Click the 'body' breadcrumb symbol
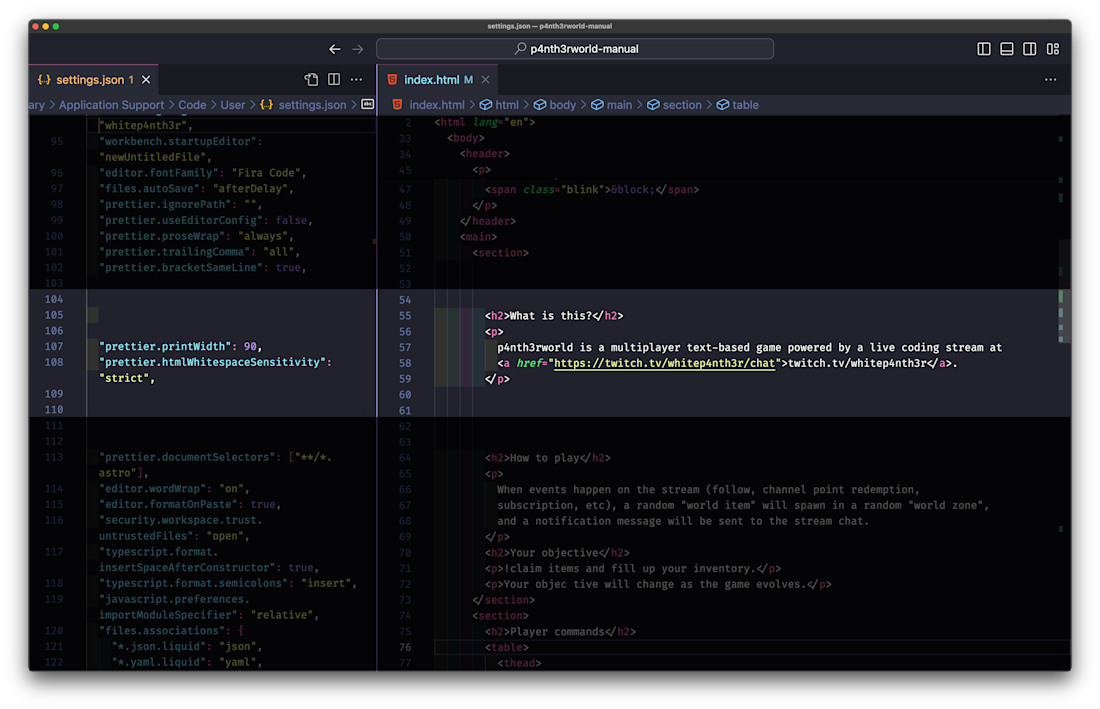The image size is (1100, 709). pos(563,105)
